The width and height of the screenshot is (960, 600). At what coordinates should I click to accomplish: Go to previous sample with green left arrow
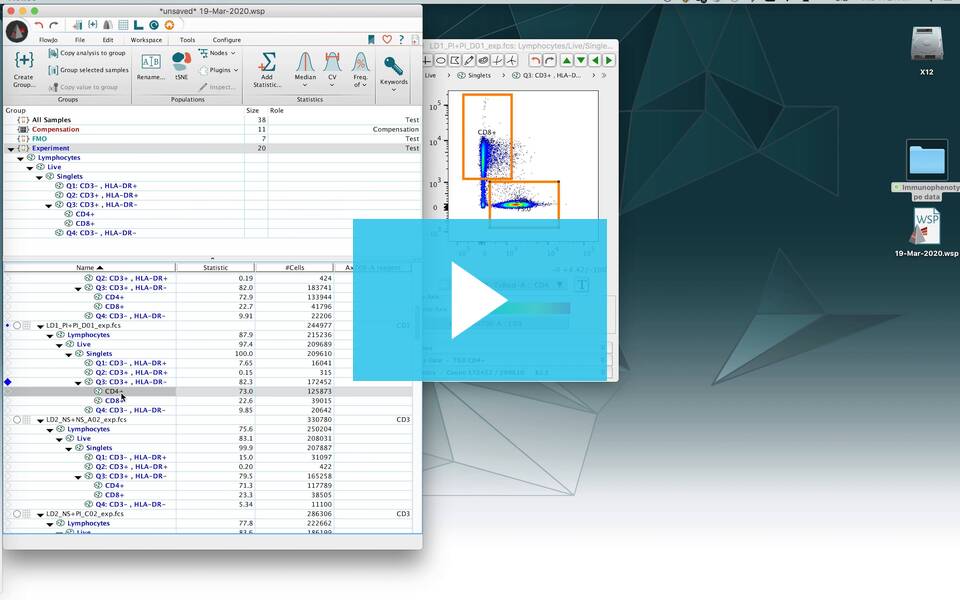[x=595, y=60]
